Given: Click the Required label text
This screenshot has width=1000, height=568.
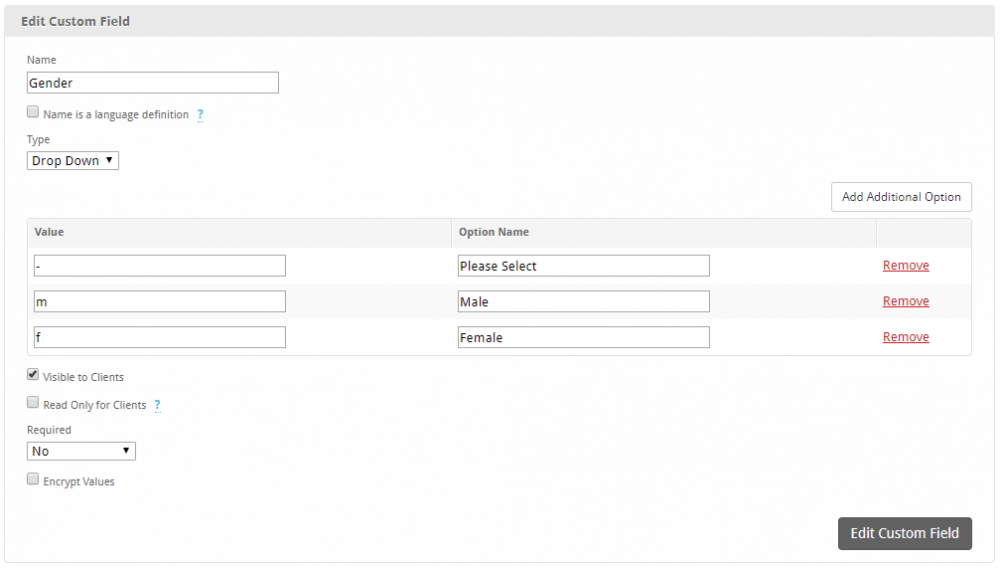Looking at the screenshot, I should (49, 430).
